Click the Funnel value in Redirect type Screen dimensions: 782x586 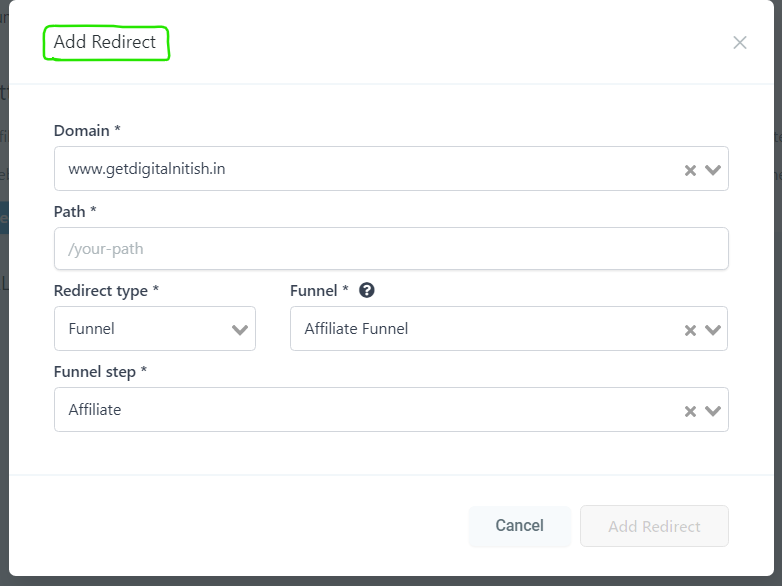tap(91, 329)
